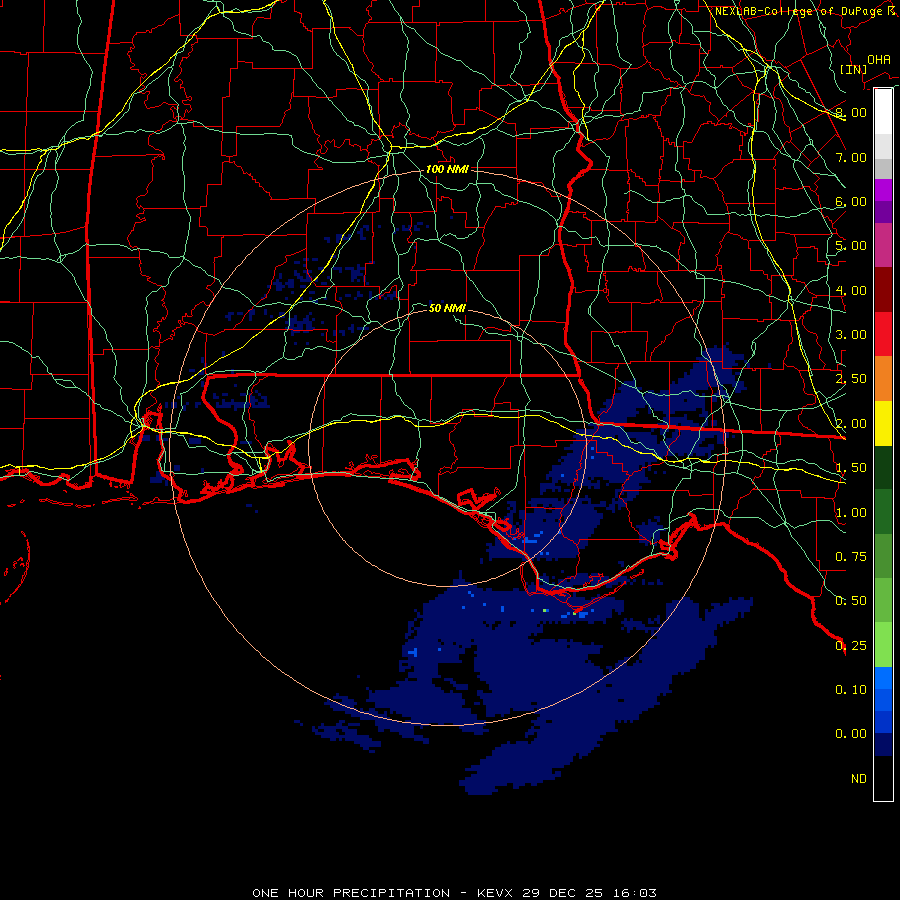Pick the orange legend color band
This screenshot has width=900, height=900.
pos(883,378)
